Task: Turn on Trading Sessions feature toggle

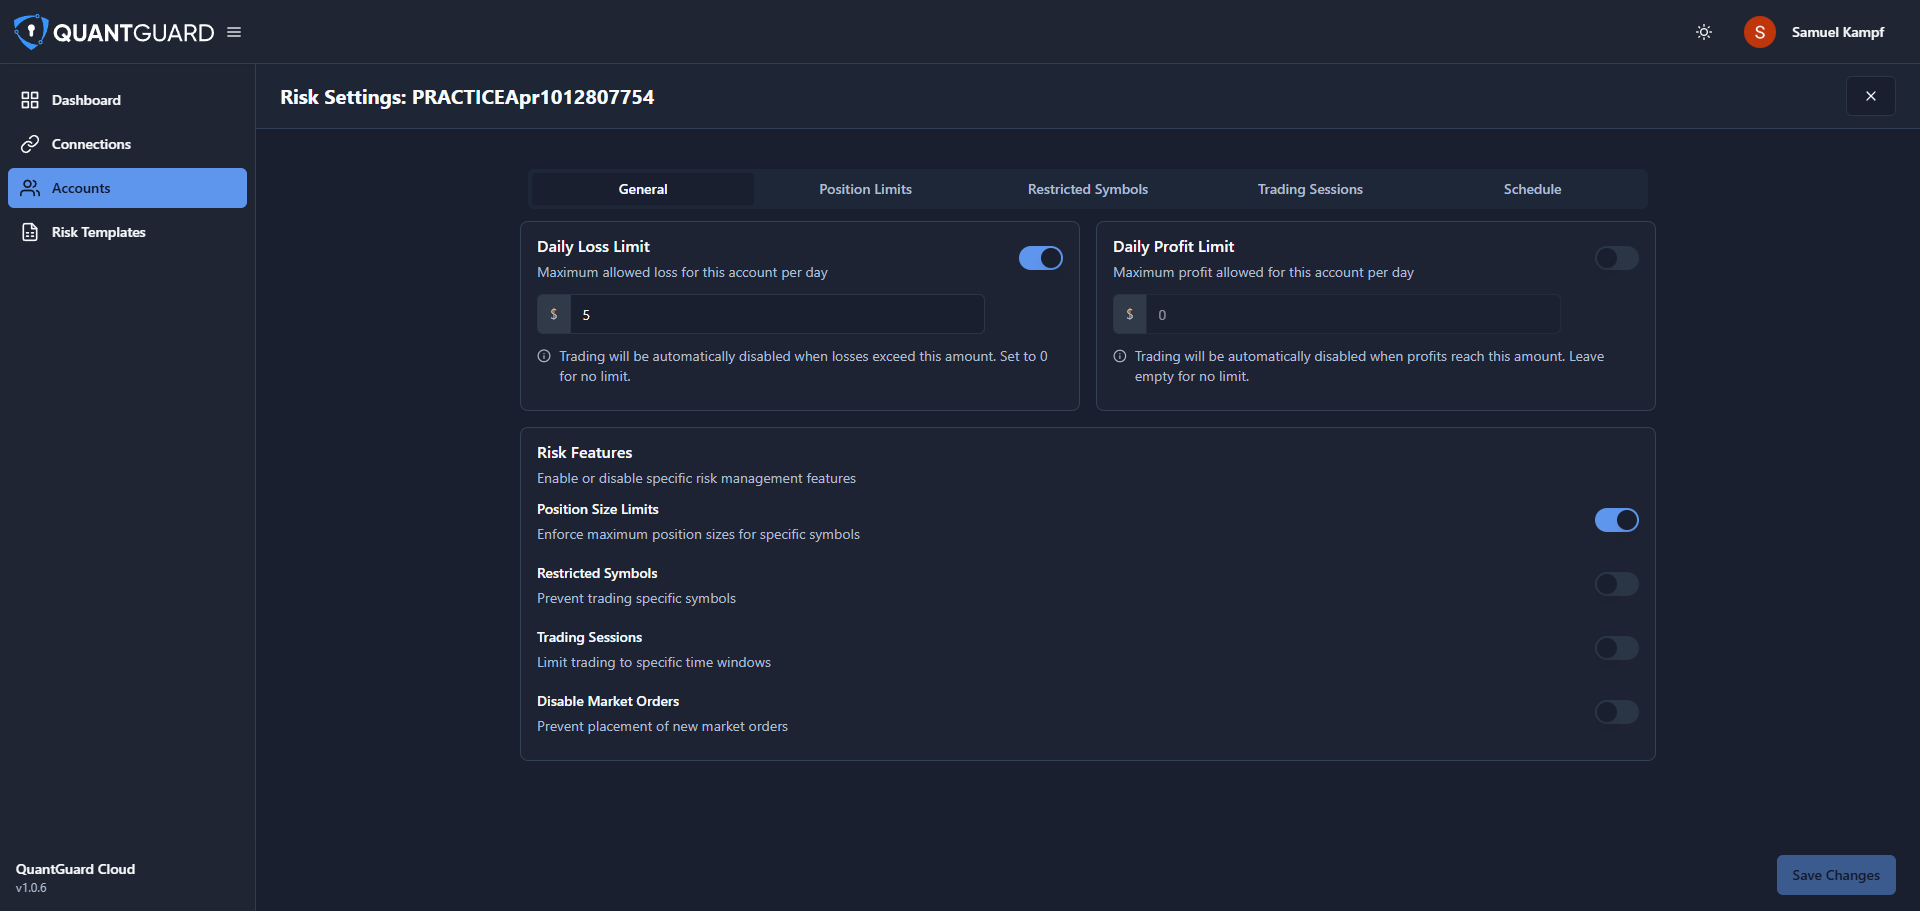Action: click(1616, 648)
